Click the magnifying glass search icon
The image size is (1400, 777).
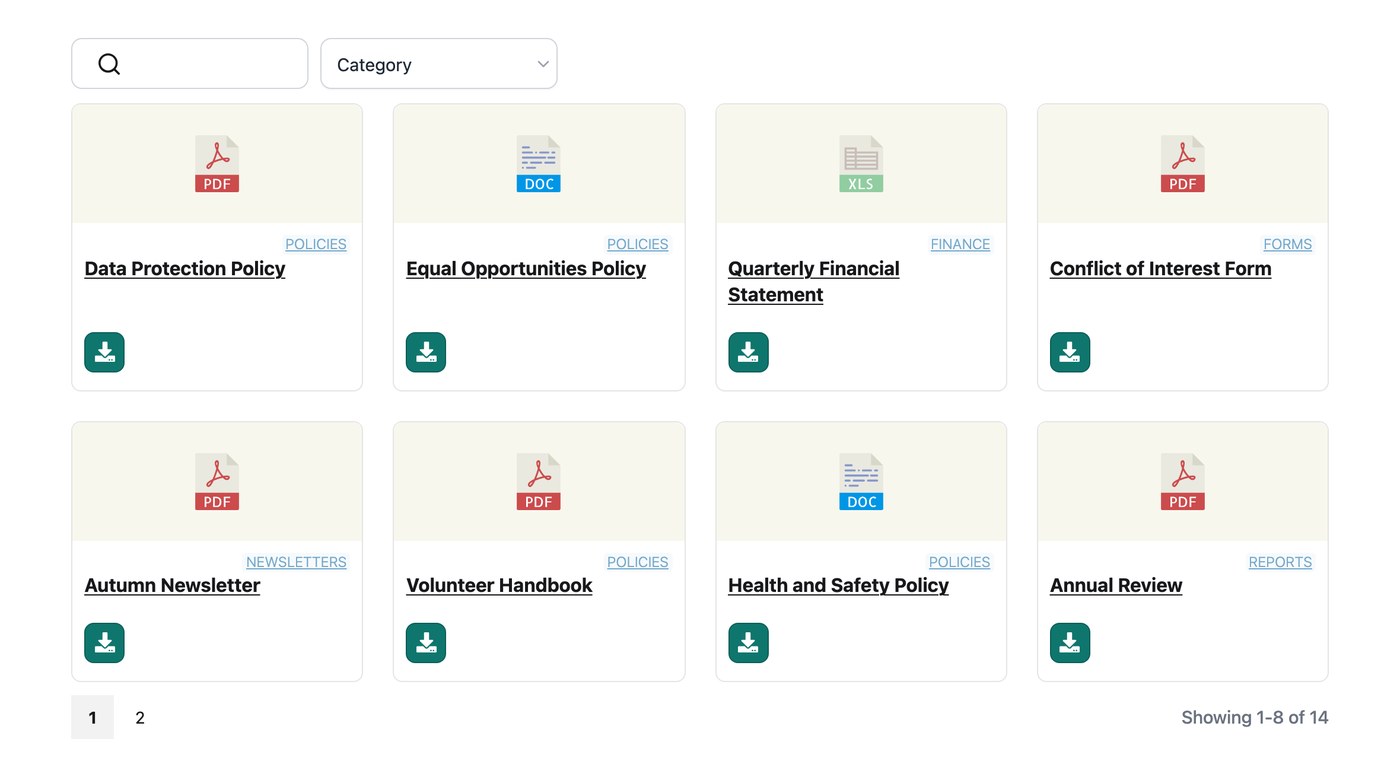tap(109, 64)
